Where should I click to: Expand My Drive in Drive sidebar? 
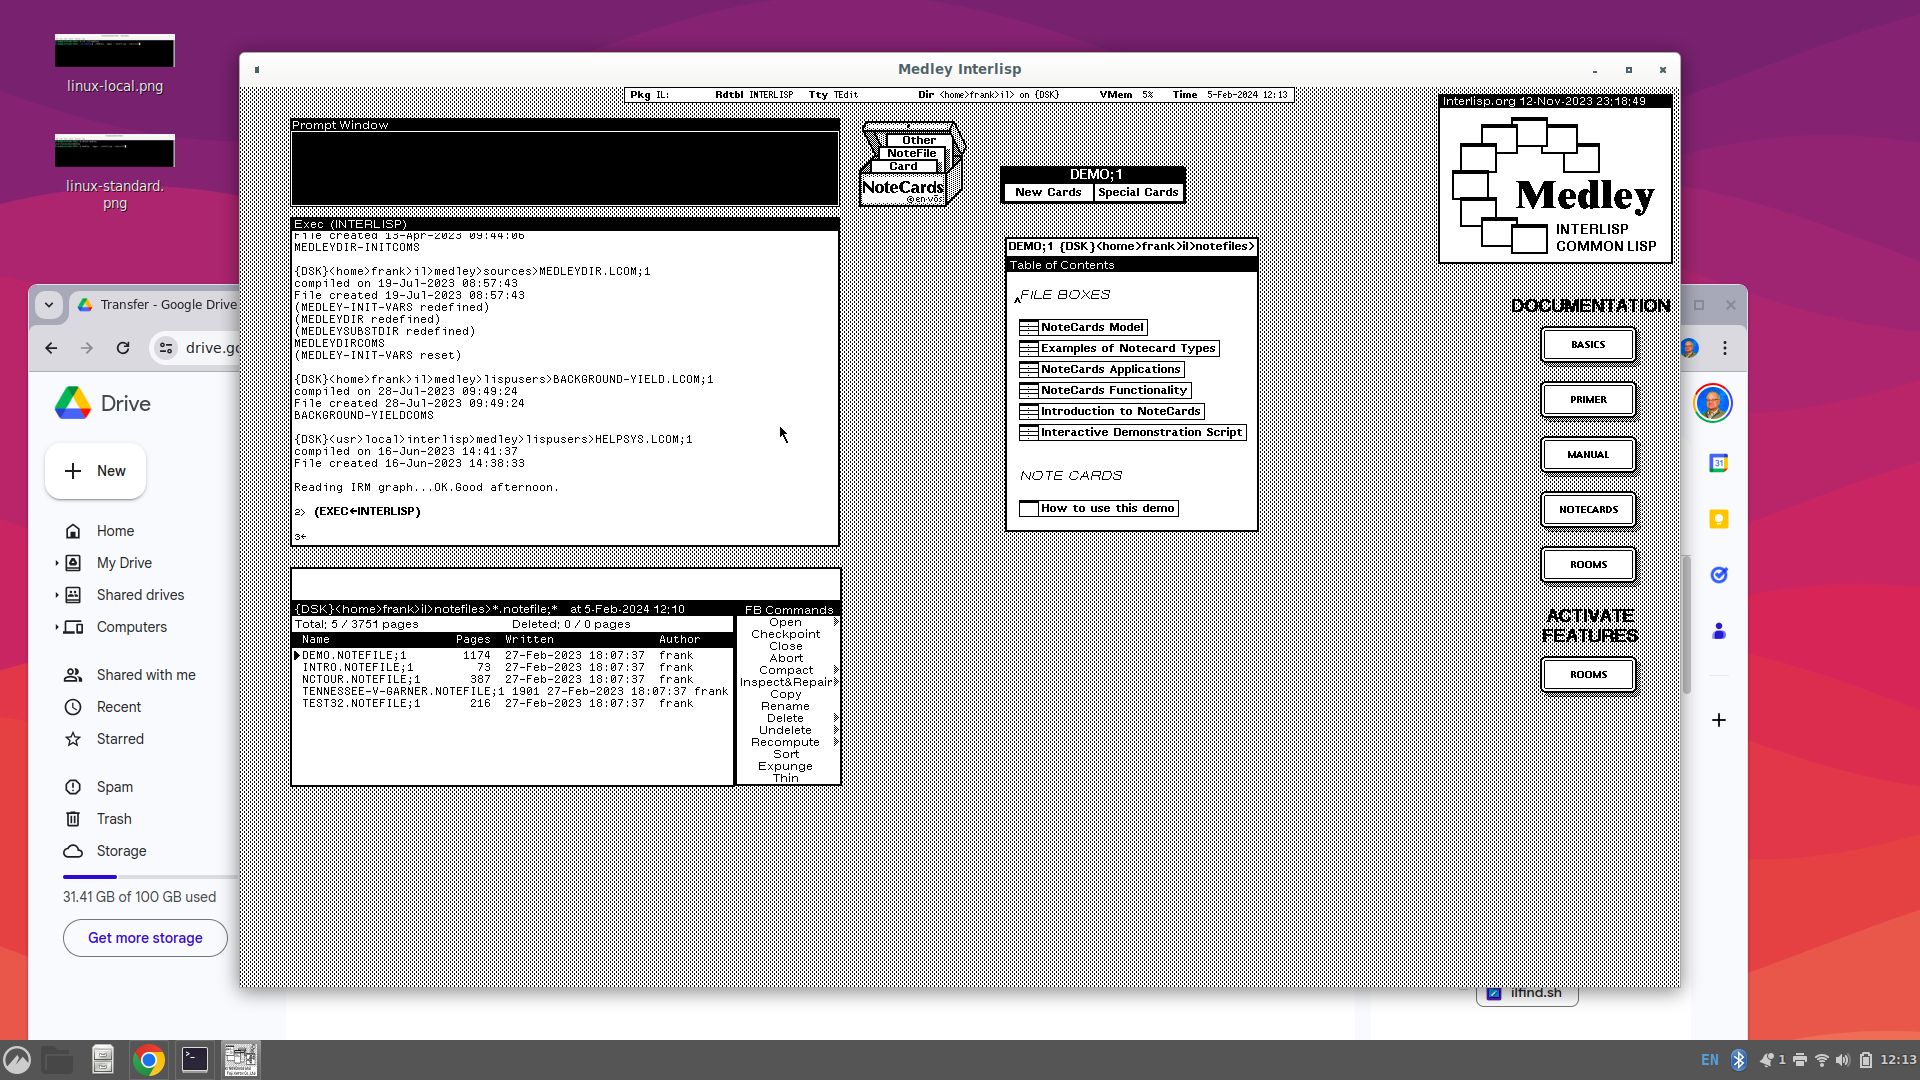point(56,563)
